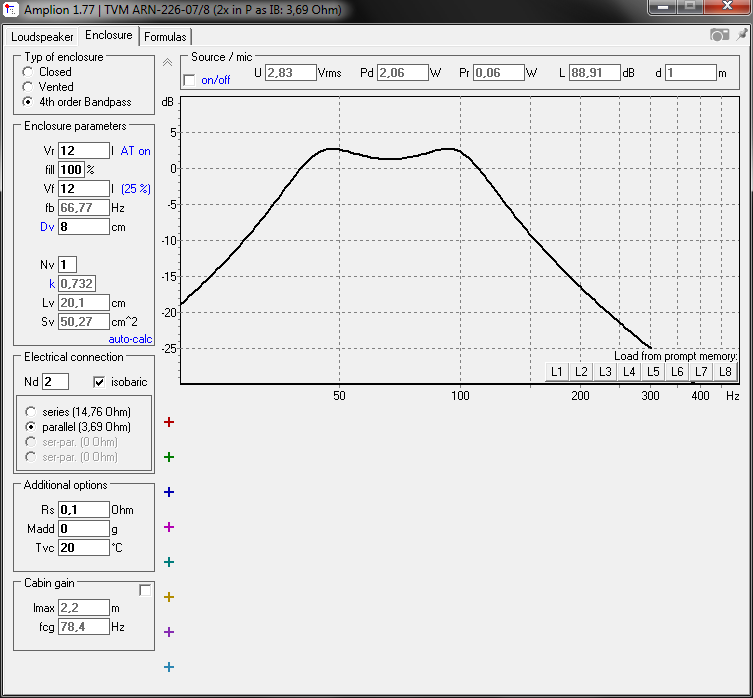Viewport: 753px width, 698px height.
Task: Minimize the Amplion window
Action: click(663, 7)
